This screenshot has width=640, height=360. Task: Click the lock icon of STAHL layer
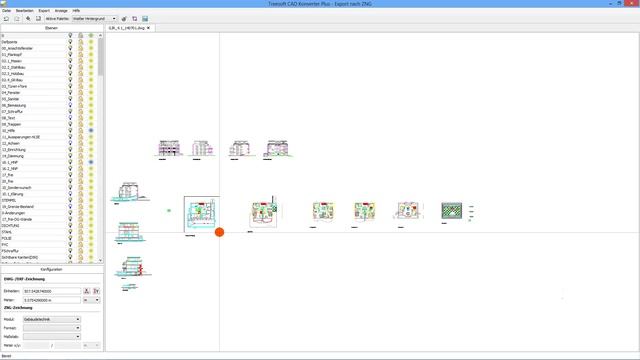(x=80, y=232)
